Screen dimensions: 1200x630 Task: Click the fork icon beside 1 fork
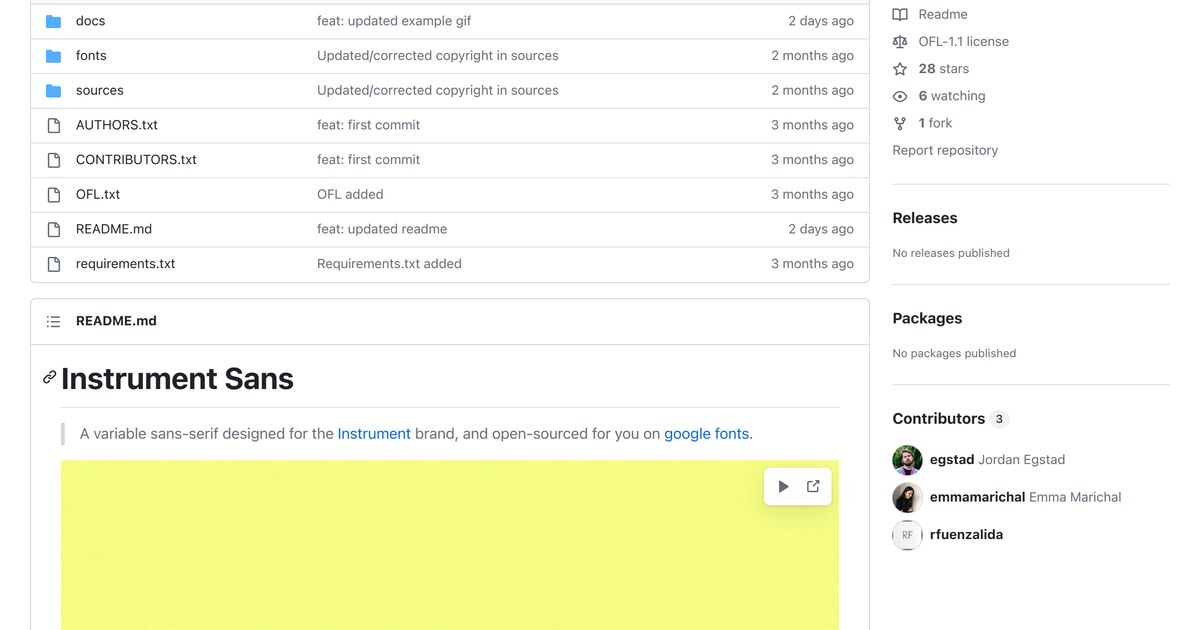tap(901, 122)
